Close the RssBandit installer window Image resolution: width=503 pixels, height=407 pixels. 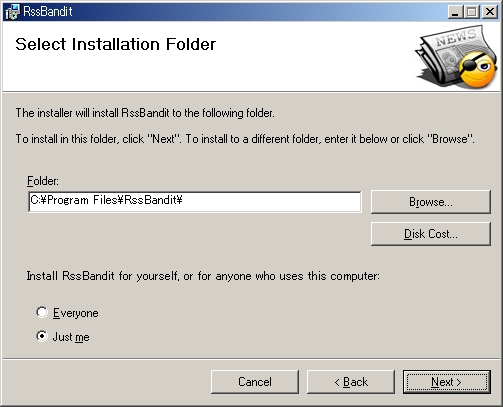[490, 12]
